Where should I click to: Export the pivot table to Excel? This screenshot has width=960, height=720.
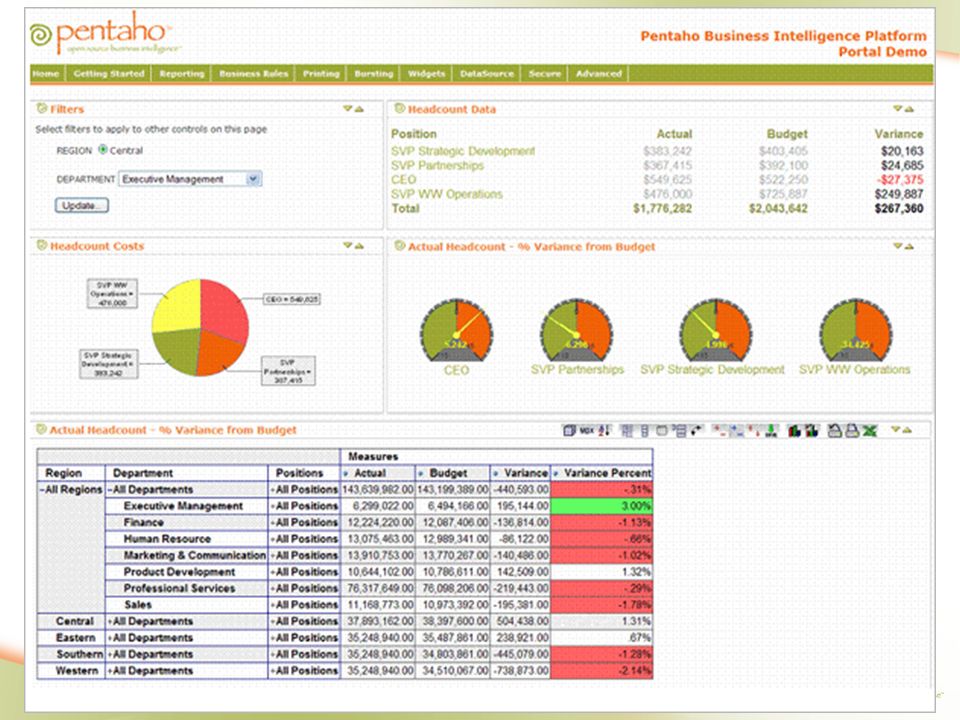(x=869, y=431)
